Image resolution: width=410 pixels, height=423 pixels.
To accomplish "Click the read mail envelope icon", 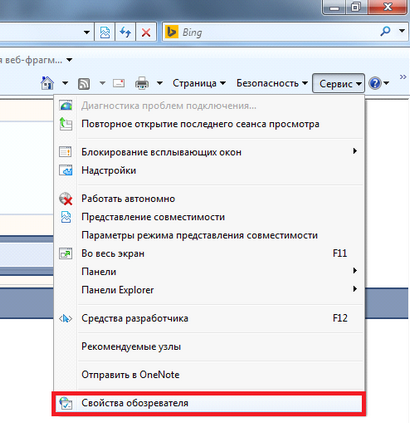I will point(119,83).
